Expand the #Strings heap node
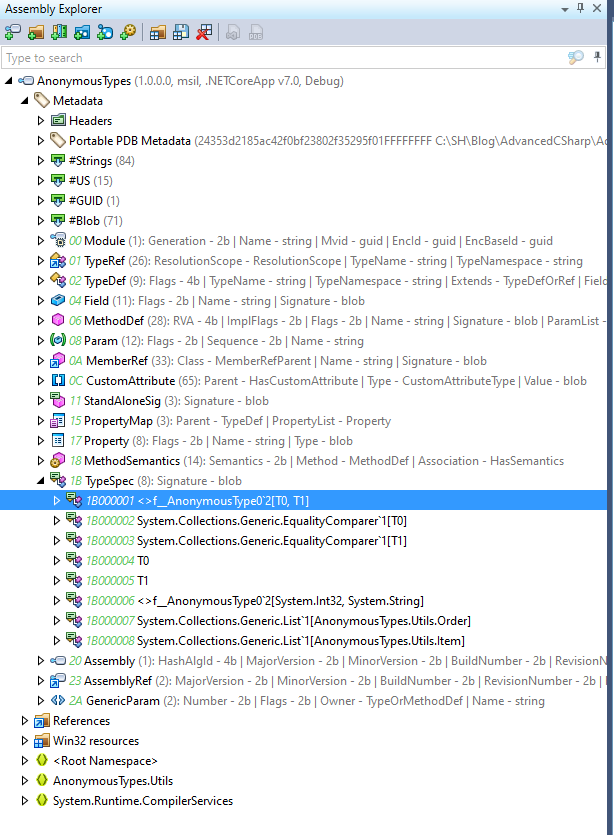The height and width of the screenshot is (835, 614). [40, 161]
